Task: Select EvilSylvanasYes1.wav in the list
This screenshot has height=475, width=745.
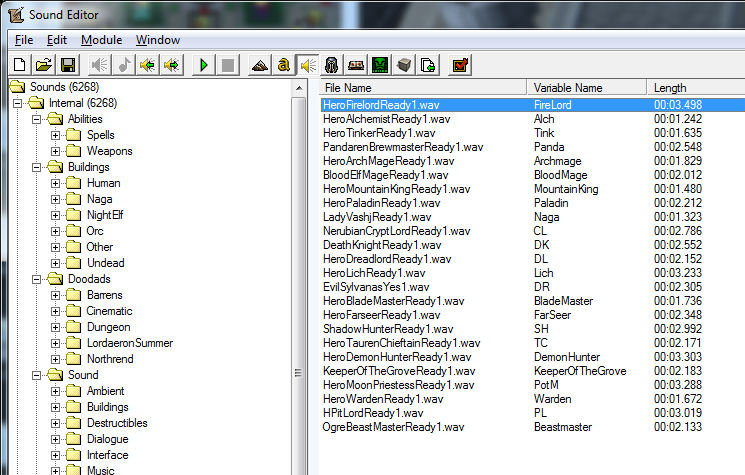Action: point(376,287)
